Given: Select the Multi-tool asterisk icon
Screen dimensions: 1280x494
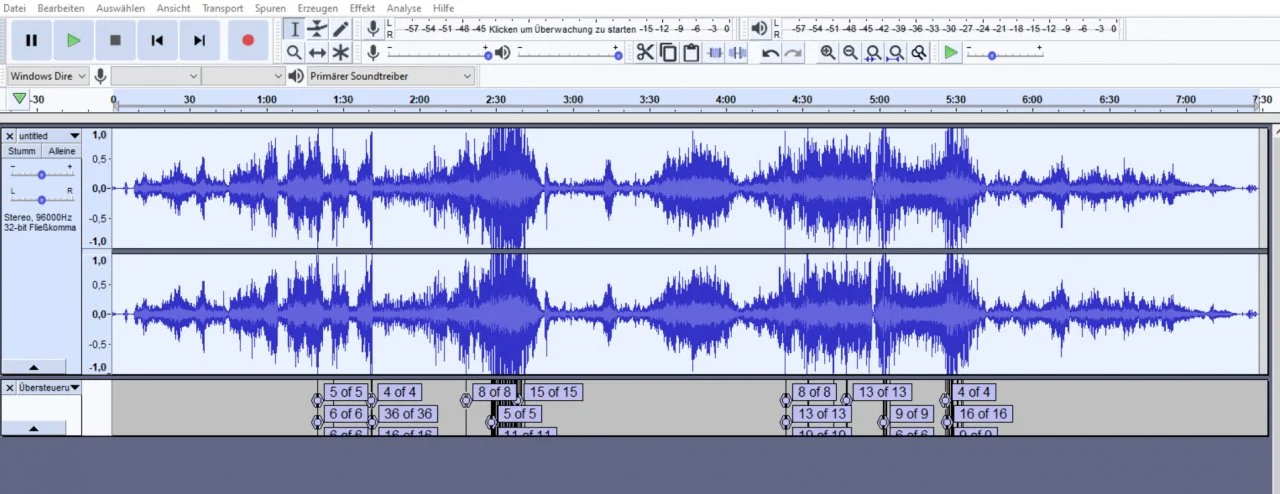Looking at the screenshot, I should coord(341,52).
